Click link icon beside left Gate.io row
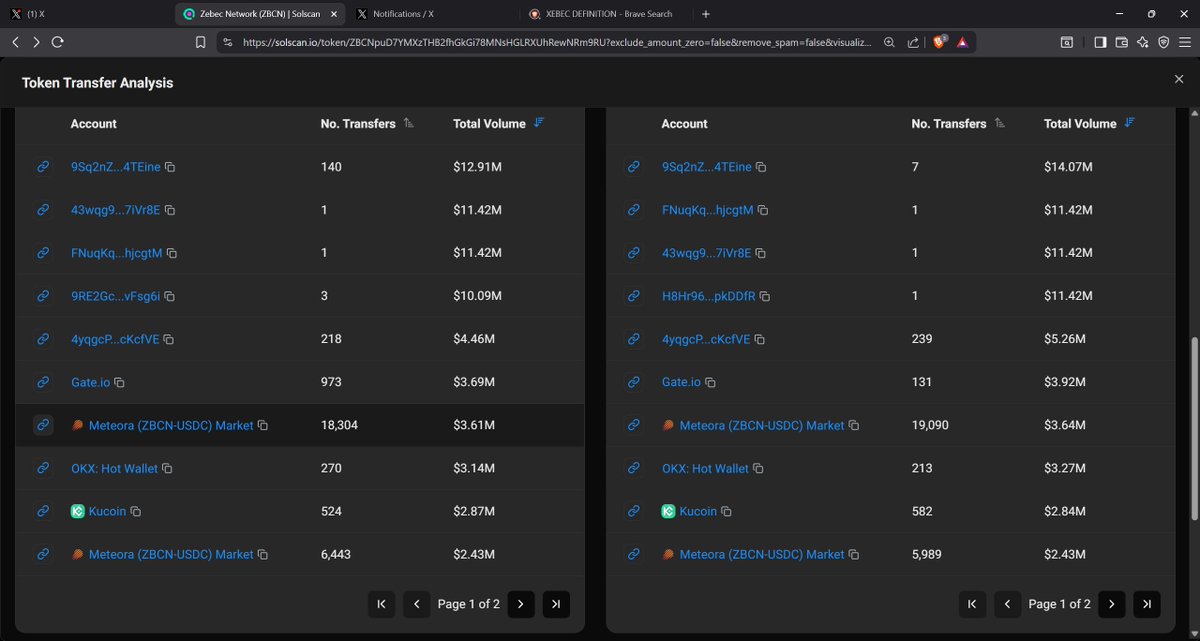1200x641 pixels. (x=43, y=382)
